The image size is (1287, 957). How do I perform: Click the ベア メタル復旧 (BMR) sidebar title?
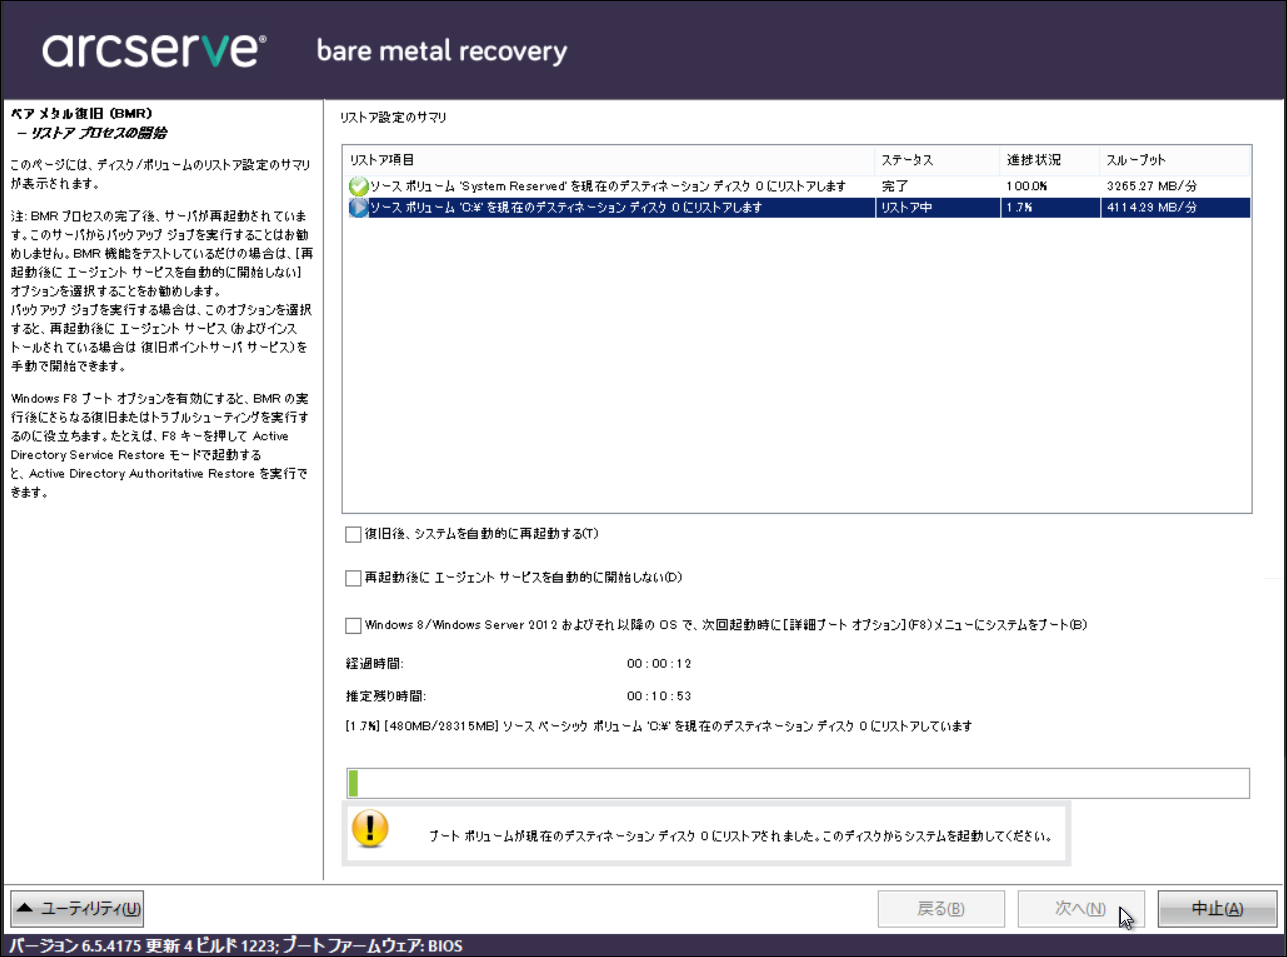[82, 114]
